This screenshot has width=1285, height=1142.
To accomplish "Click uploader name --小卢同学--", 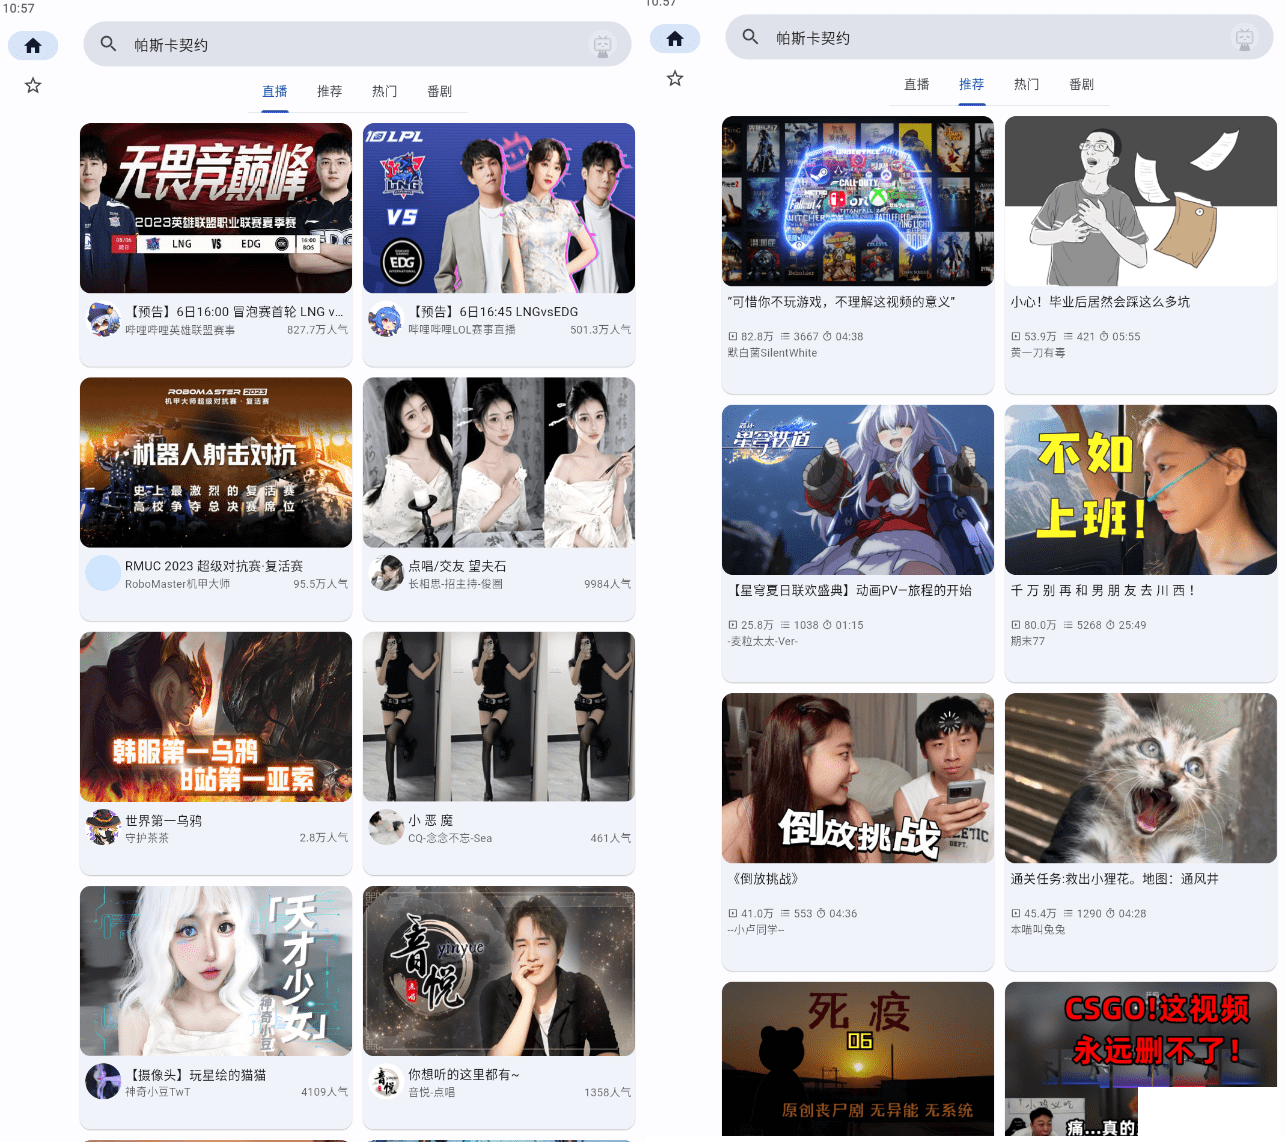I will point(756,929).
